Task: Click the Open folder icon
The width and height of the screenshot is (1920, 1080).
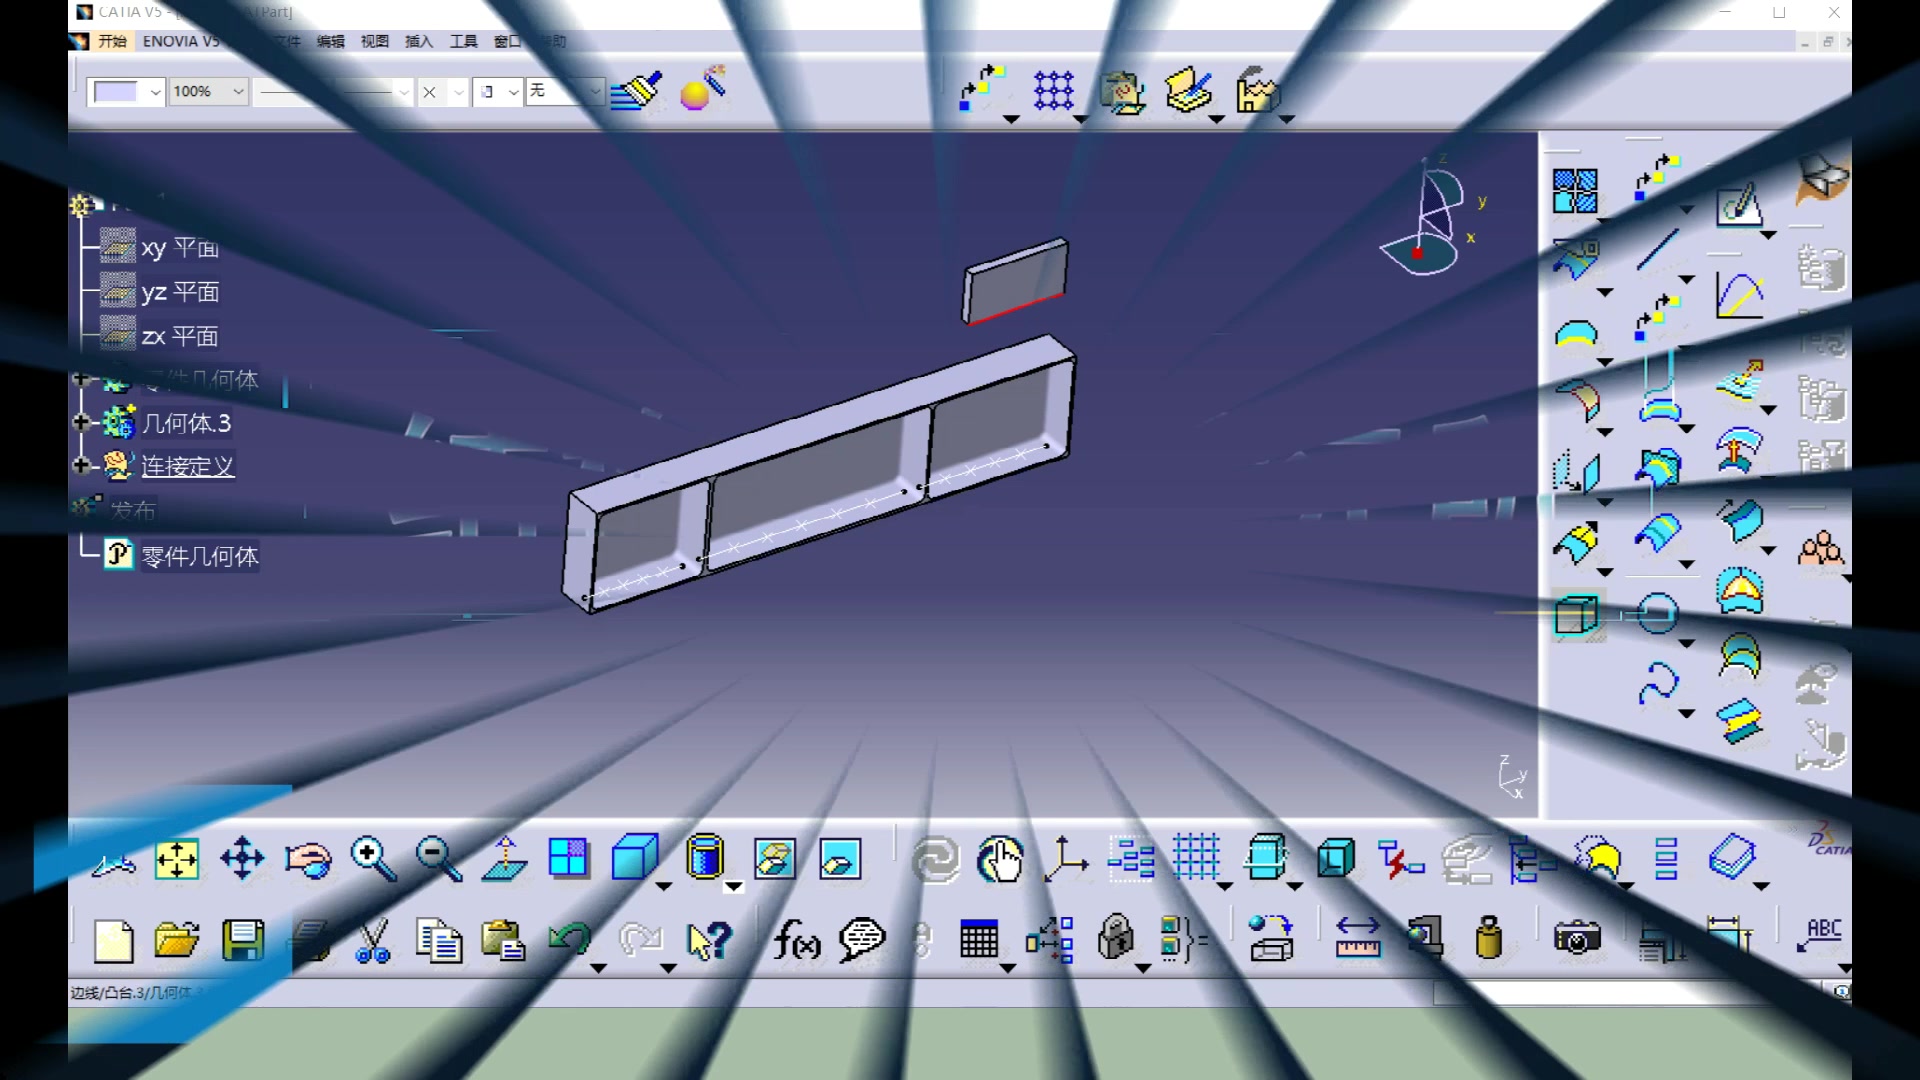Action: coord(177,940)
